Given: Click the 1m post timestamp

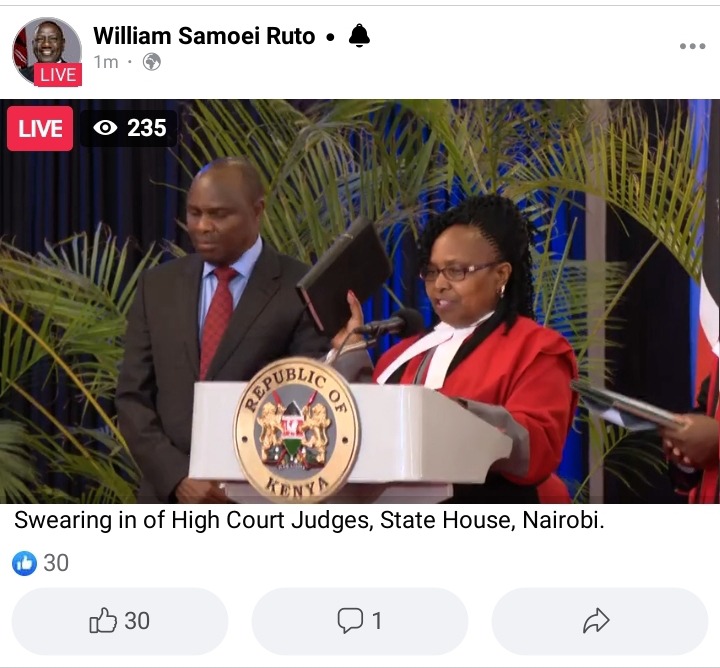Looking at the screenshot, I should click(x=106, y=62).
